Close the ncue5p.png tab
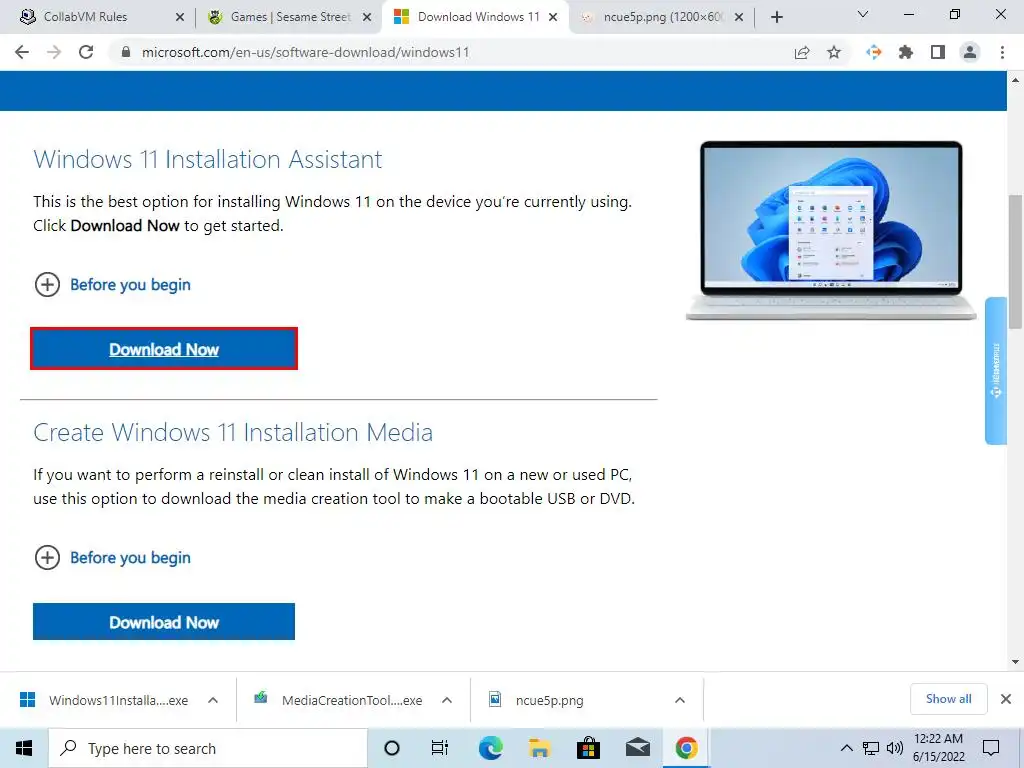The width and height of the screenshot is (1024, 768). [739, 18]
